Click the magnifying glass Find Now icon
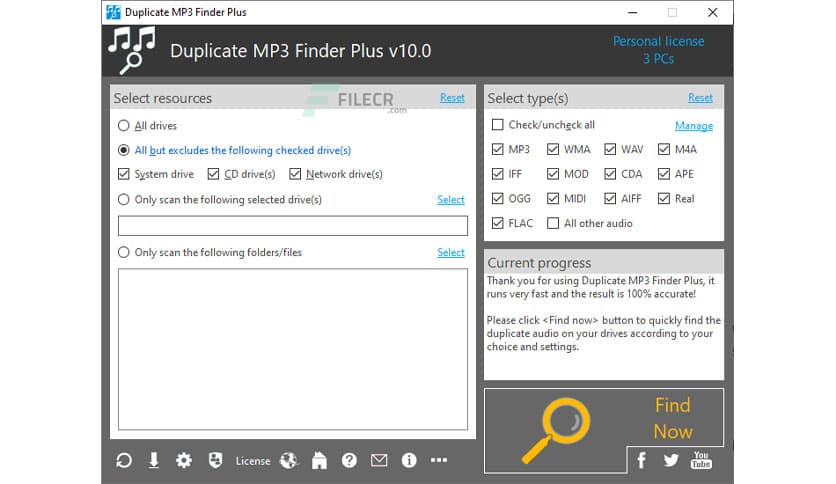836x484 pixels. (556, 430)
